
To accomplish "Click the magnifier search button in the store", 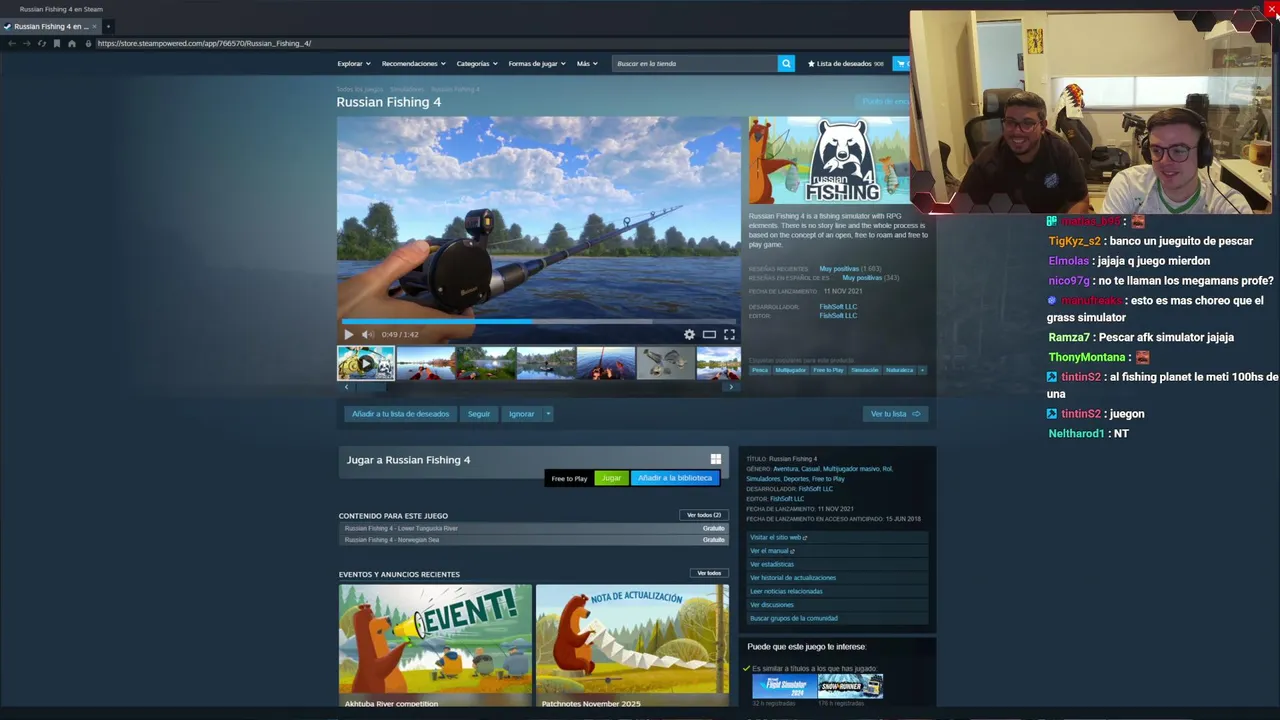I will coord(786,63).
